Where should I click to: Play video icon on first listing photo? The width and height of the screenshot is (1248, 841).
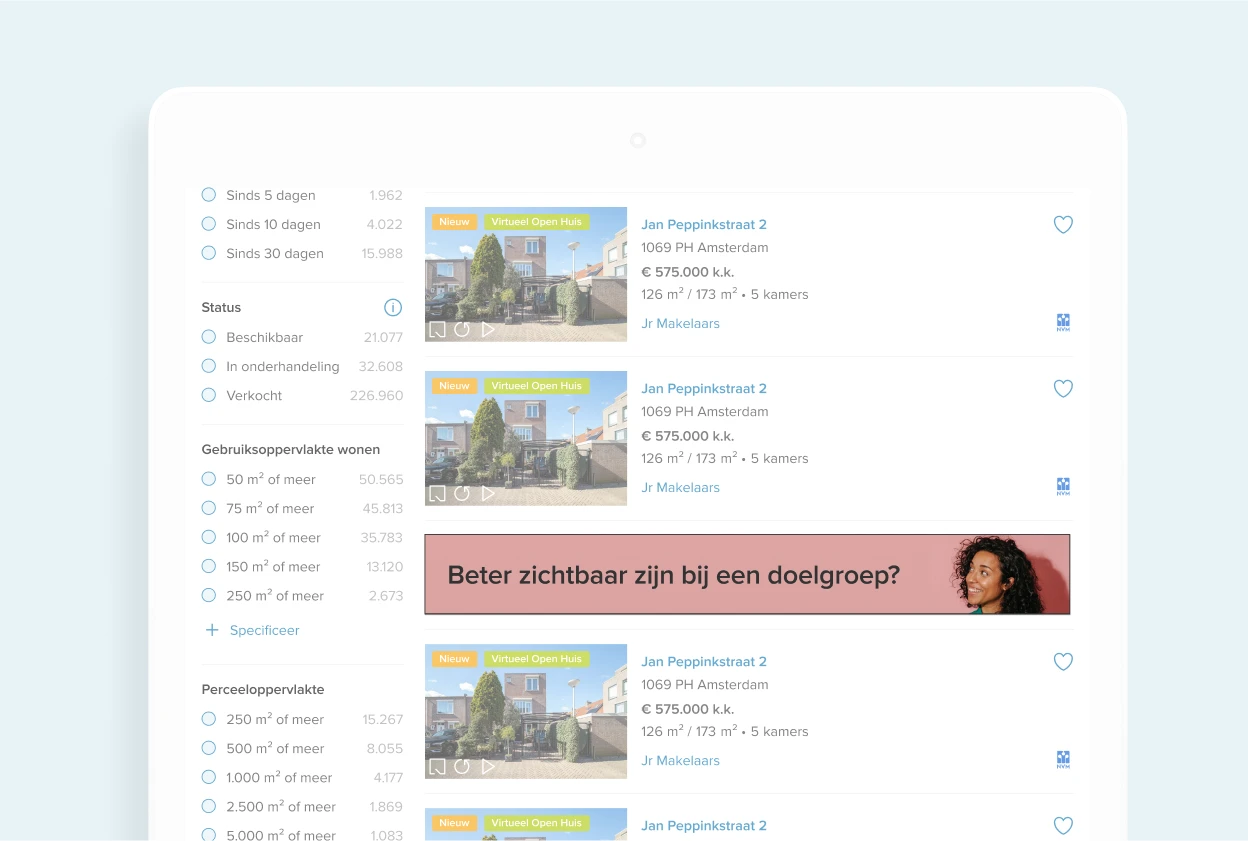[488, 329]
